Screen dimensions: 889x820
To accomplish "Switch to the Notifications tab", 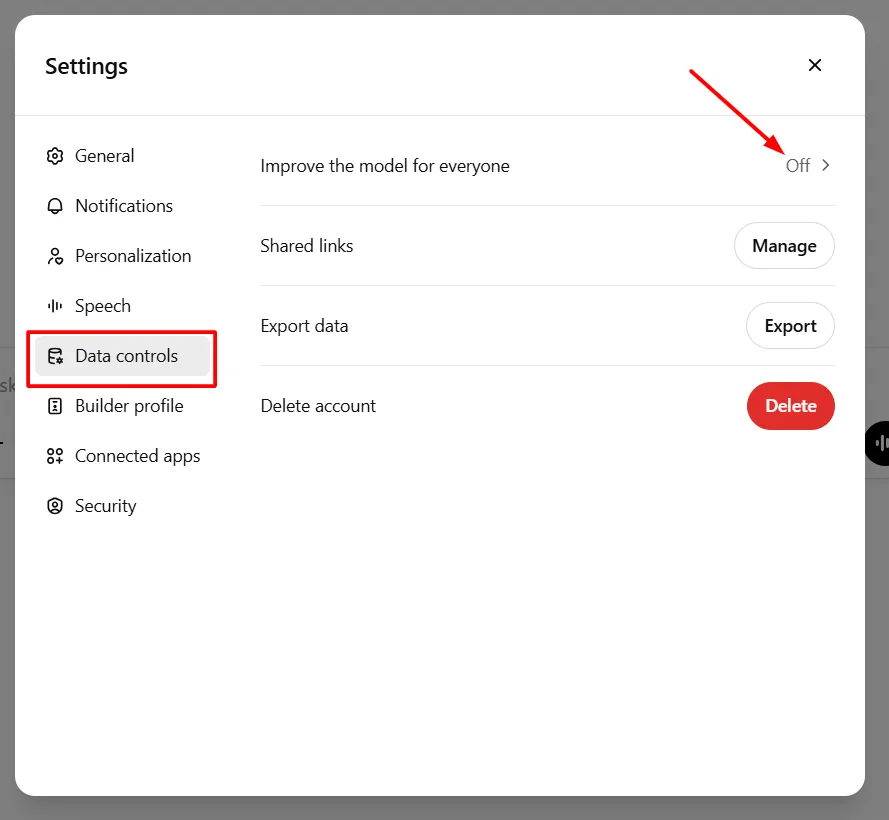I will 123,206.
